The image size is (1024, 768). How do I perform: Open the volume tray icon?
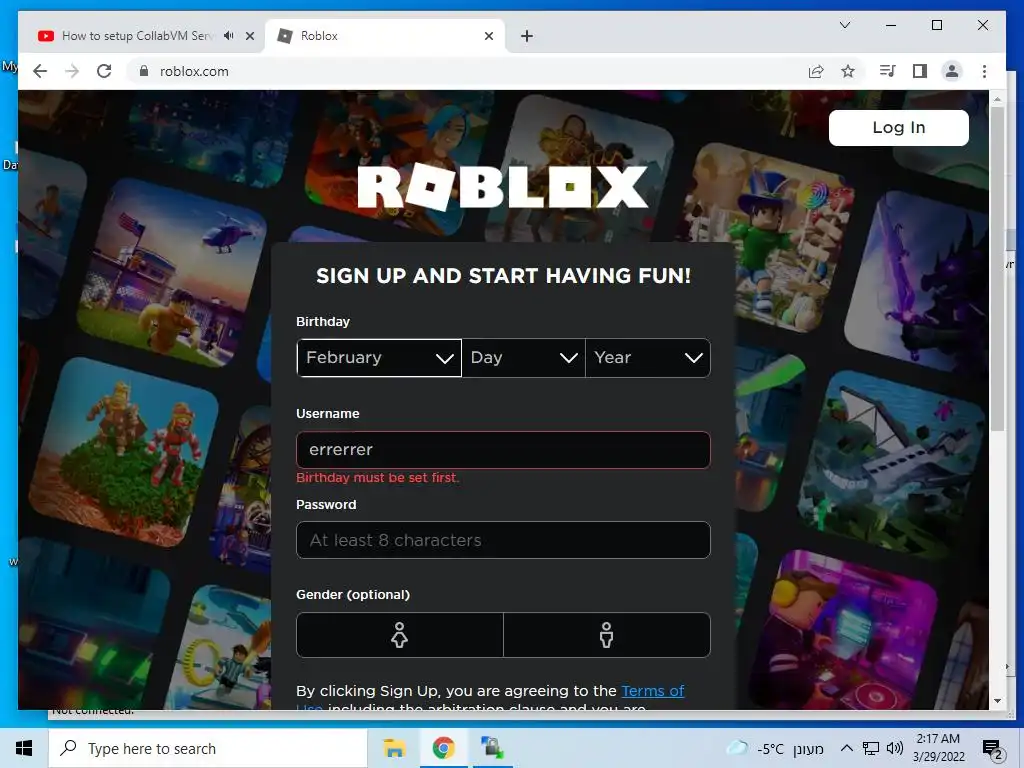tap(895, 748)
